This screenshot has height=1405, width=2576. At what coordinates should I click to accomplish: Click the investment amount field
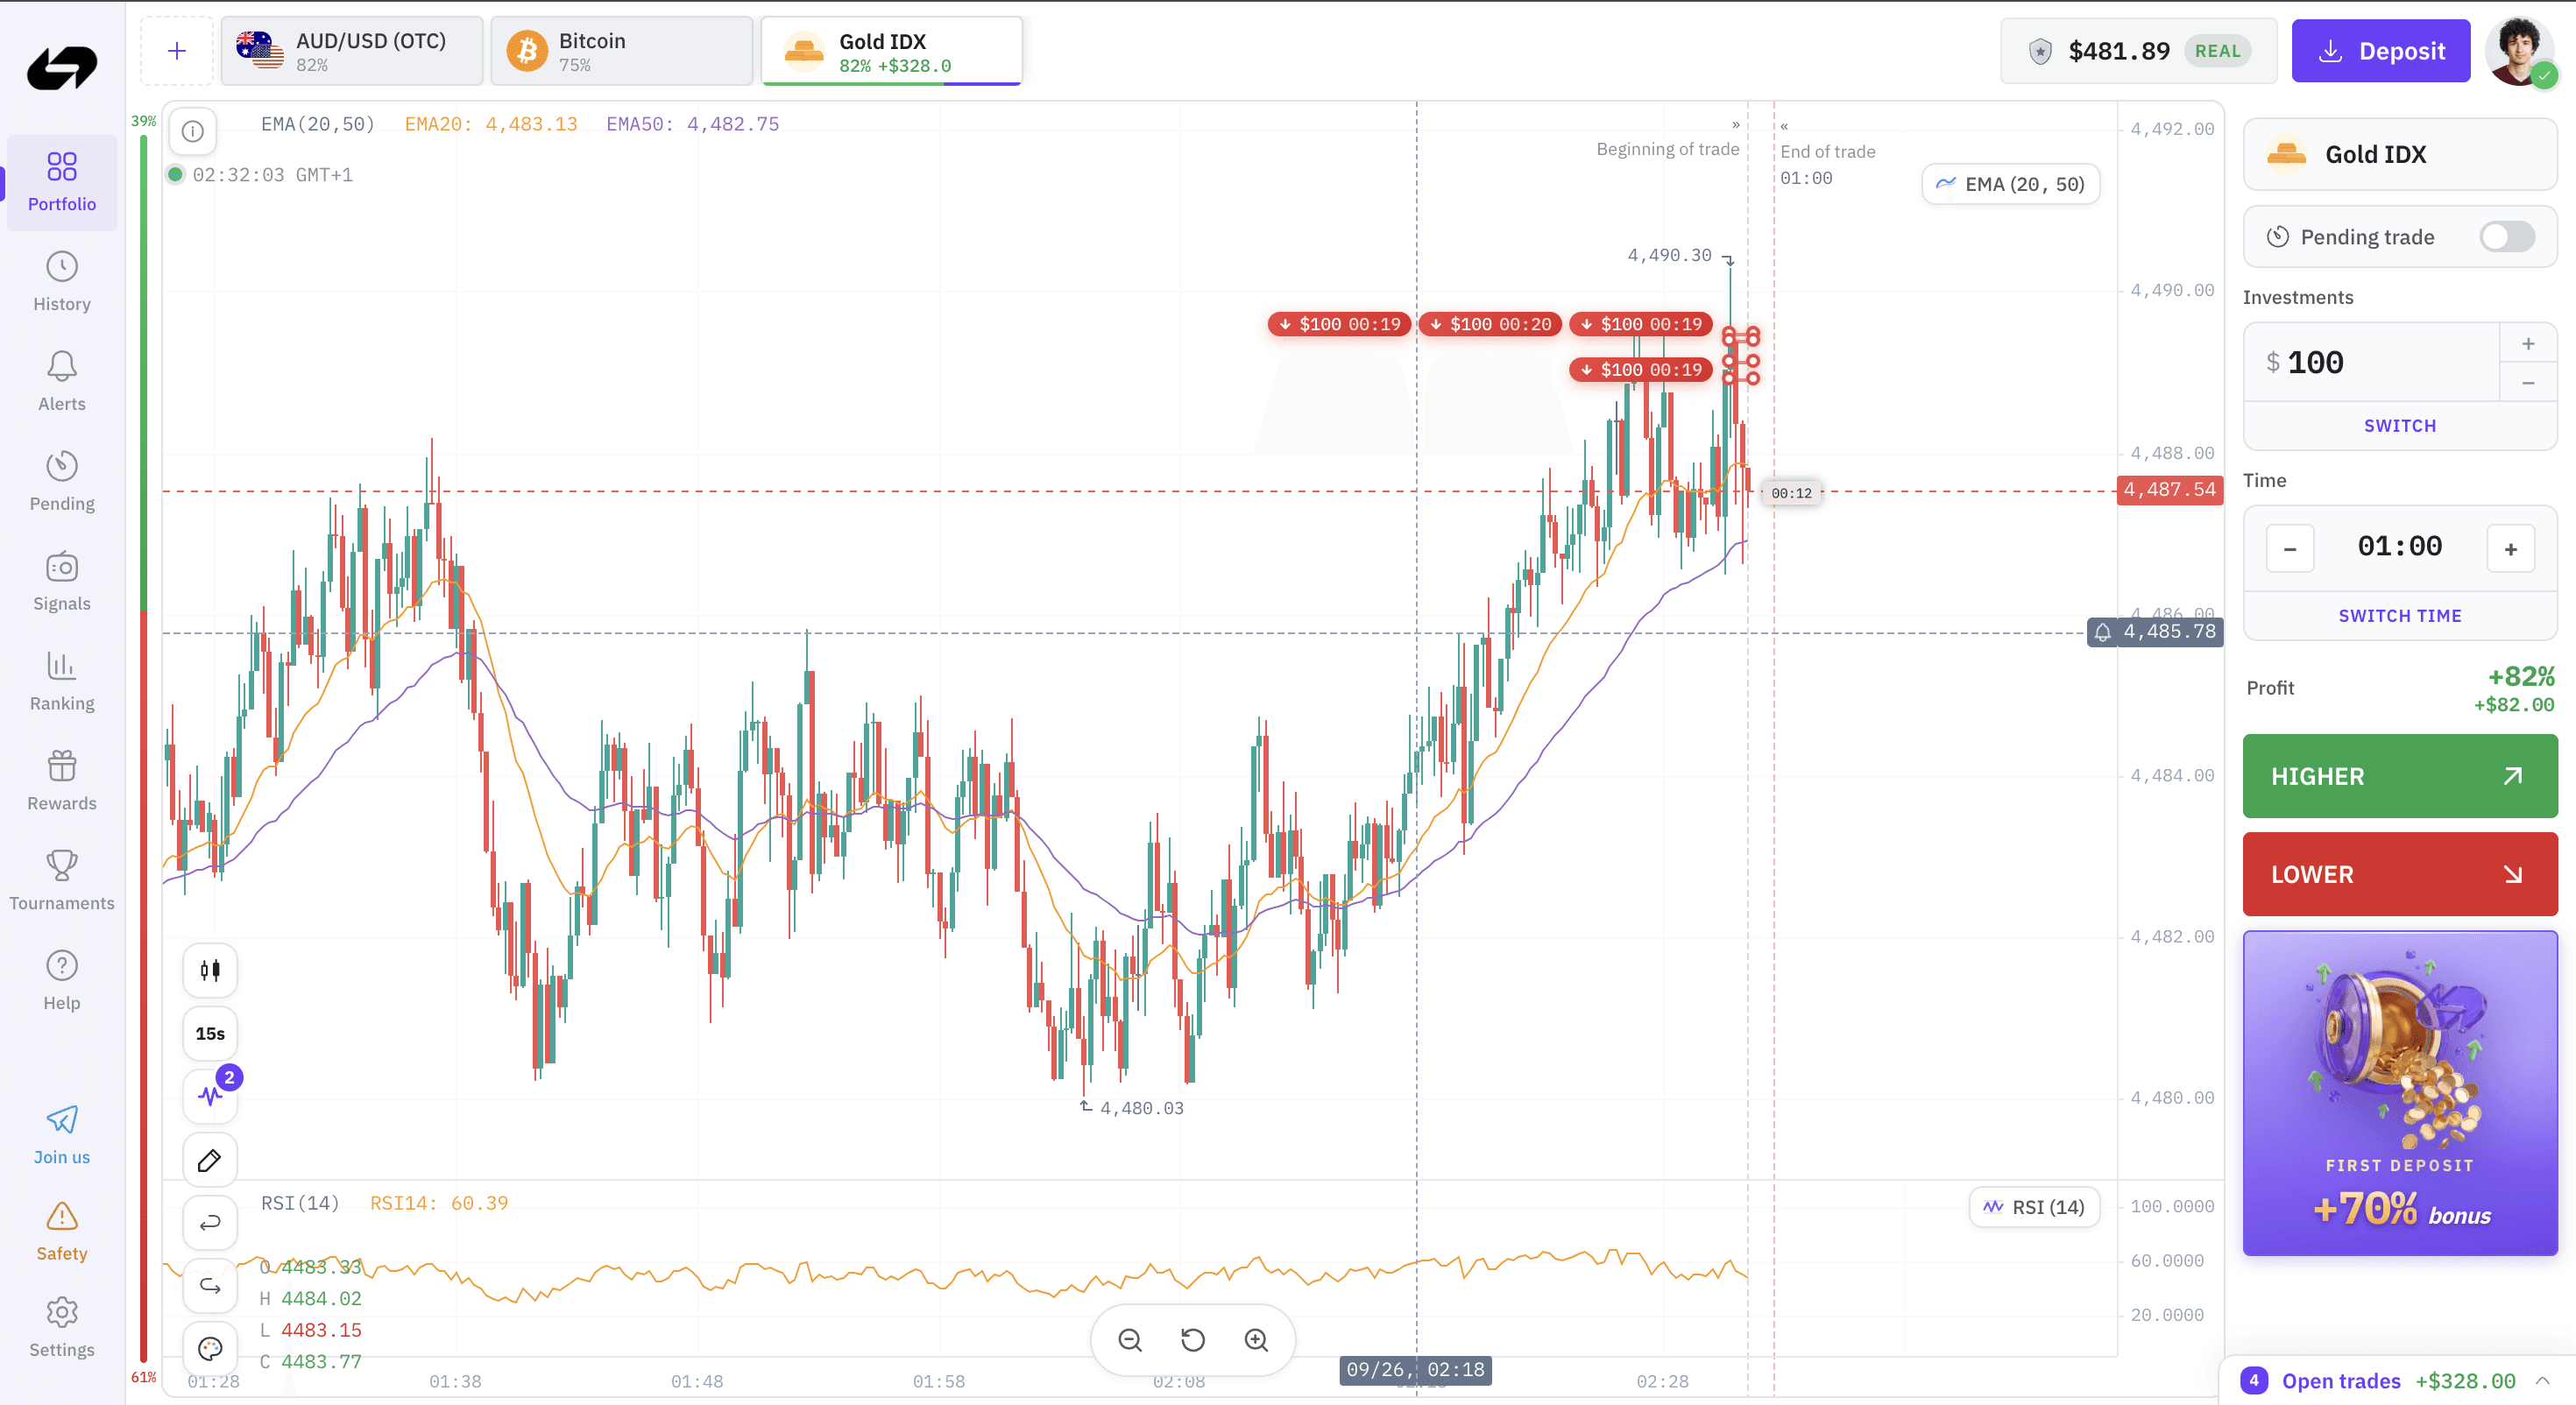[x=2372, y=362]
